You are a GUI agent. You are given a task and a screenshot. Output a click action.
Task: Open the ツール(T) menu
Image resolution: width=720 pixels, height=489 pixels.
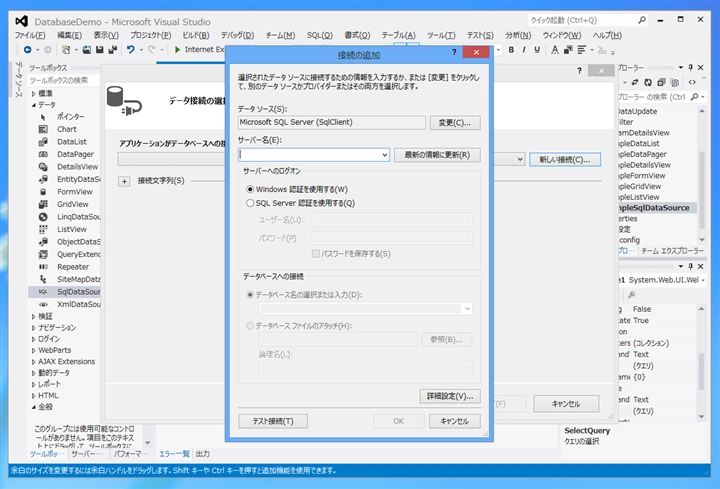click(x=441, y=35)
